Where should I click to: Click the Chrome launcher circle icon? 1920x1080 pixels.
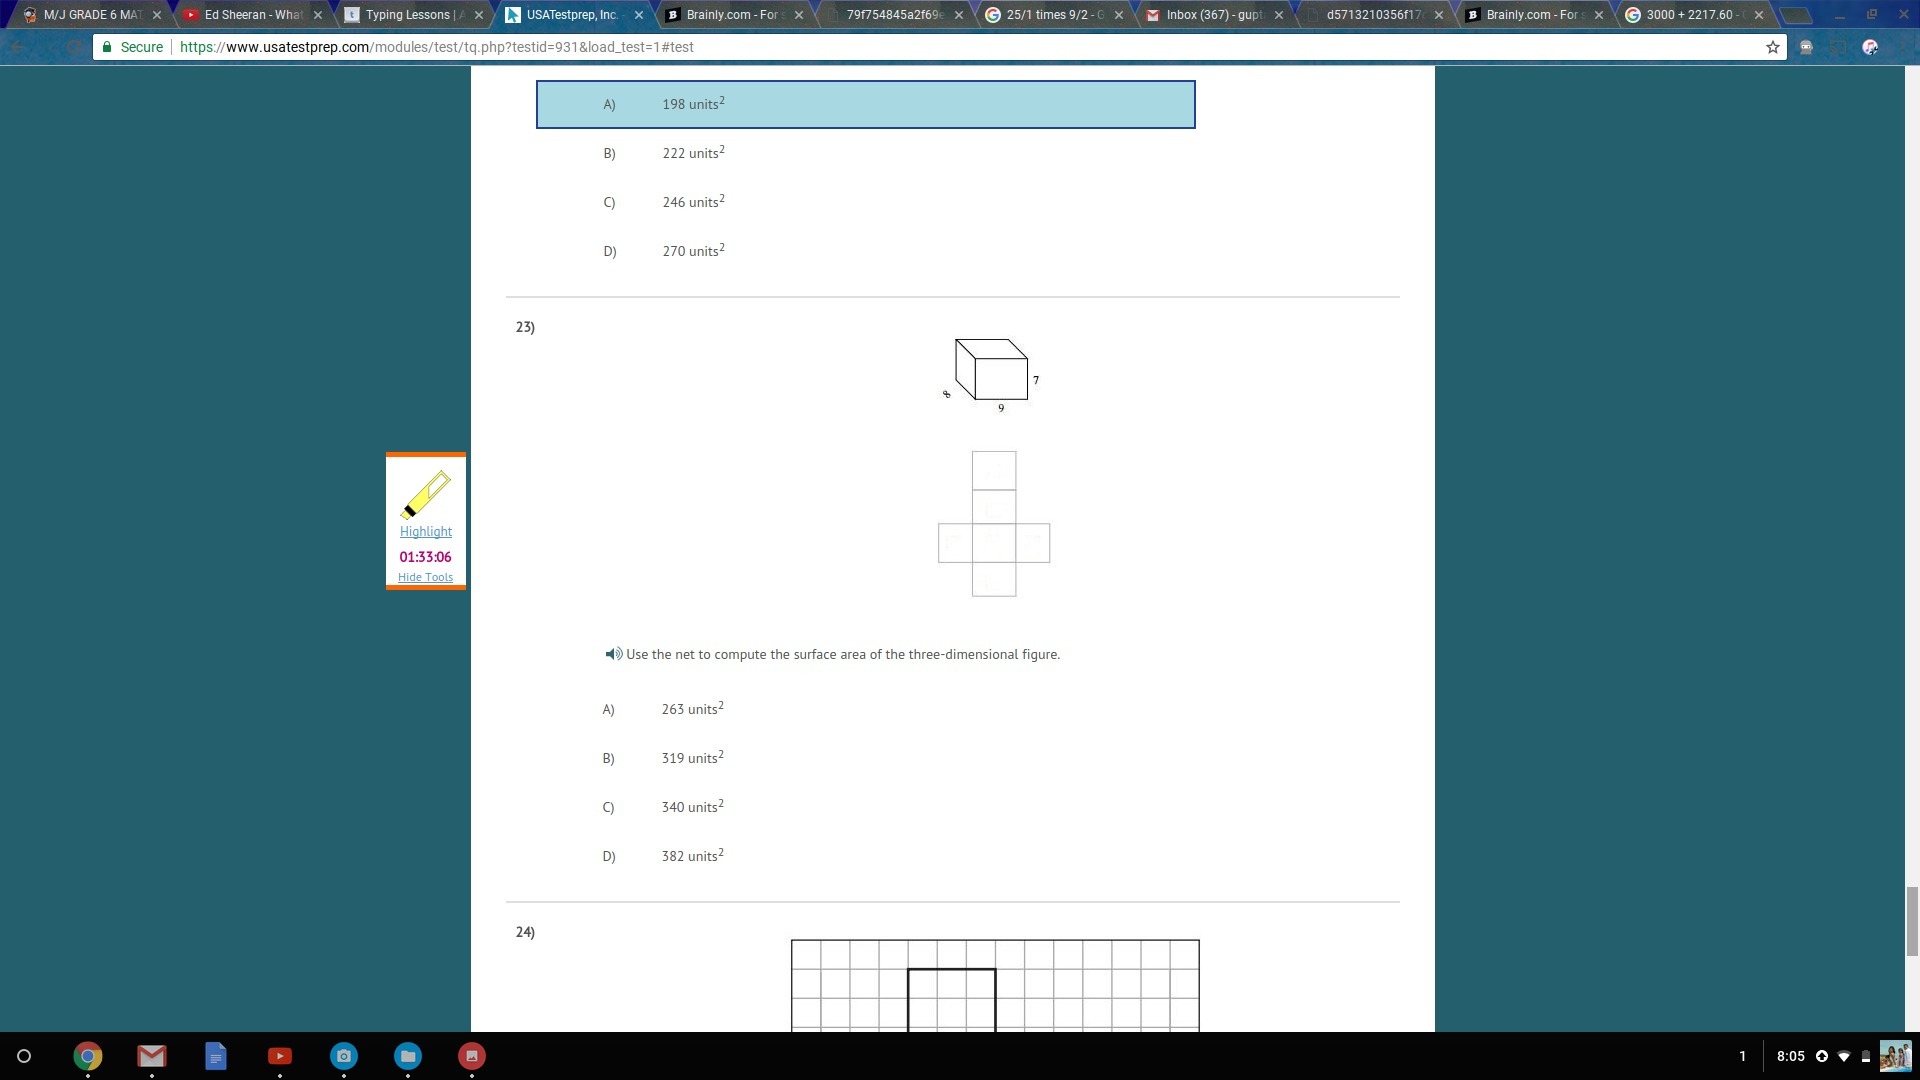tap(24, 1056)
